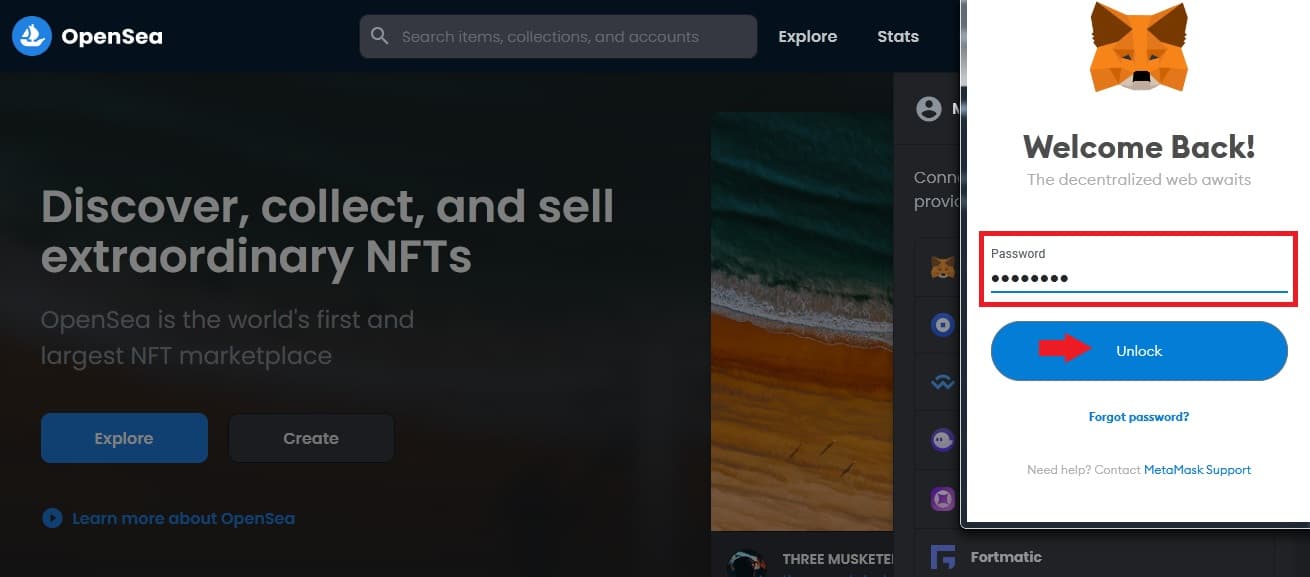Select the Fortmatic wallet label
Screen dimensions: 1310x577
(1006, 557)
